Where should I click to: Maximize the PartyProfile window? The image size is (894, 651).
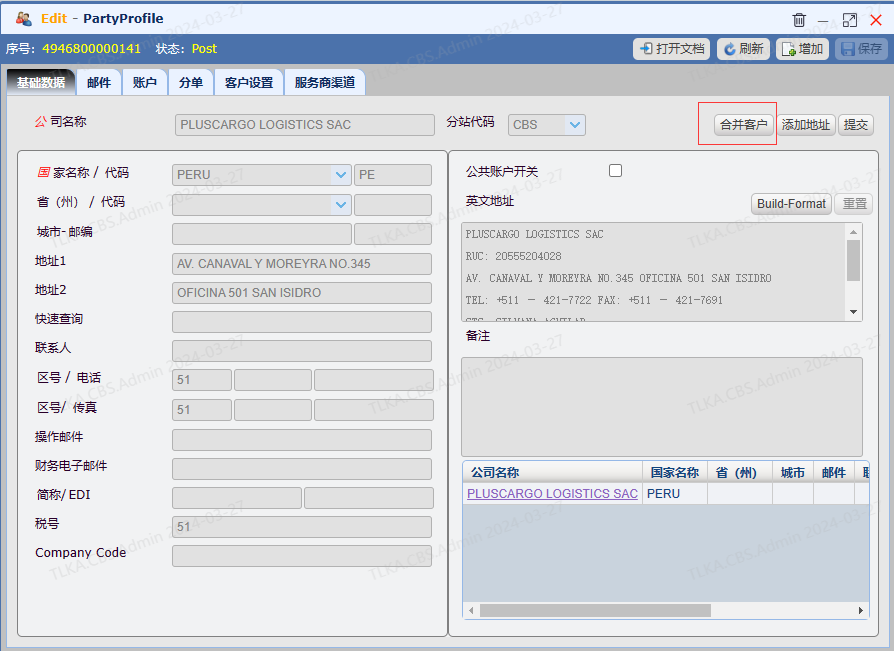coord(850,20)
